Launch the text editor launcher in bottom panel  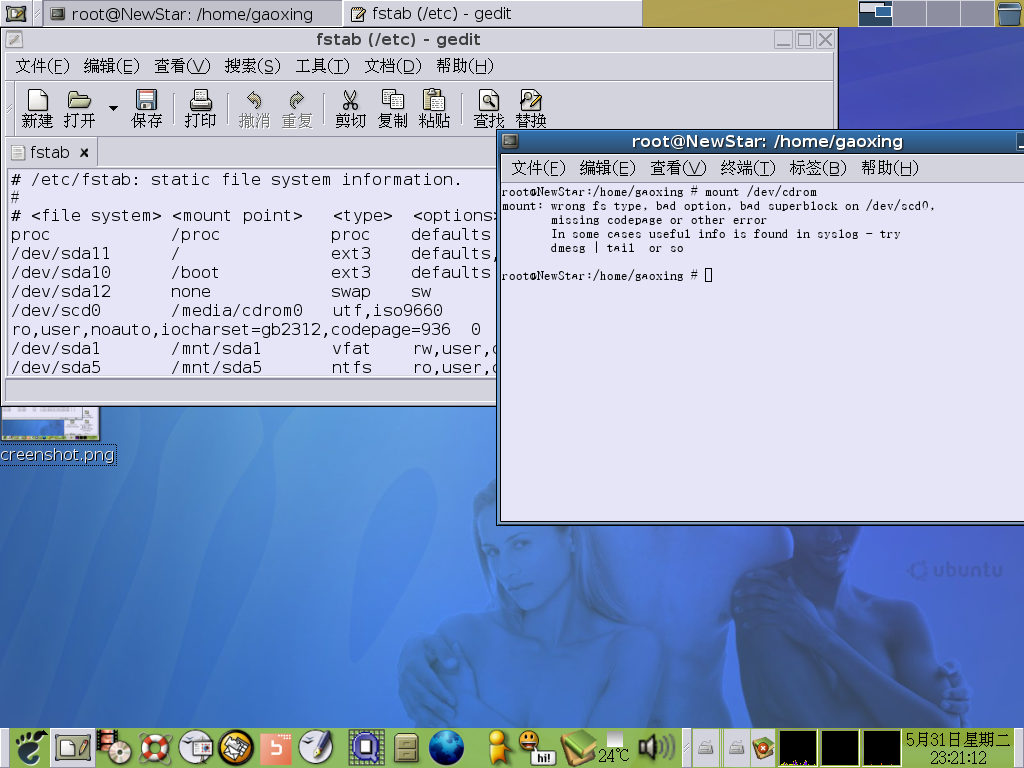[x=72, y=748]
